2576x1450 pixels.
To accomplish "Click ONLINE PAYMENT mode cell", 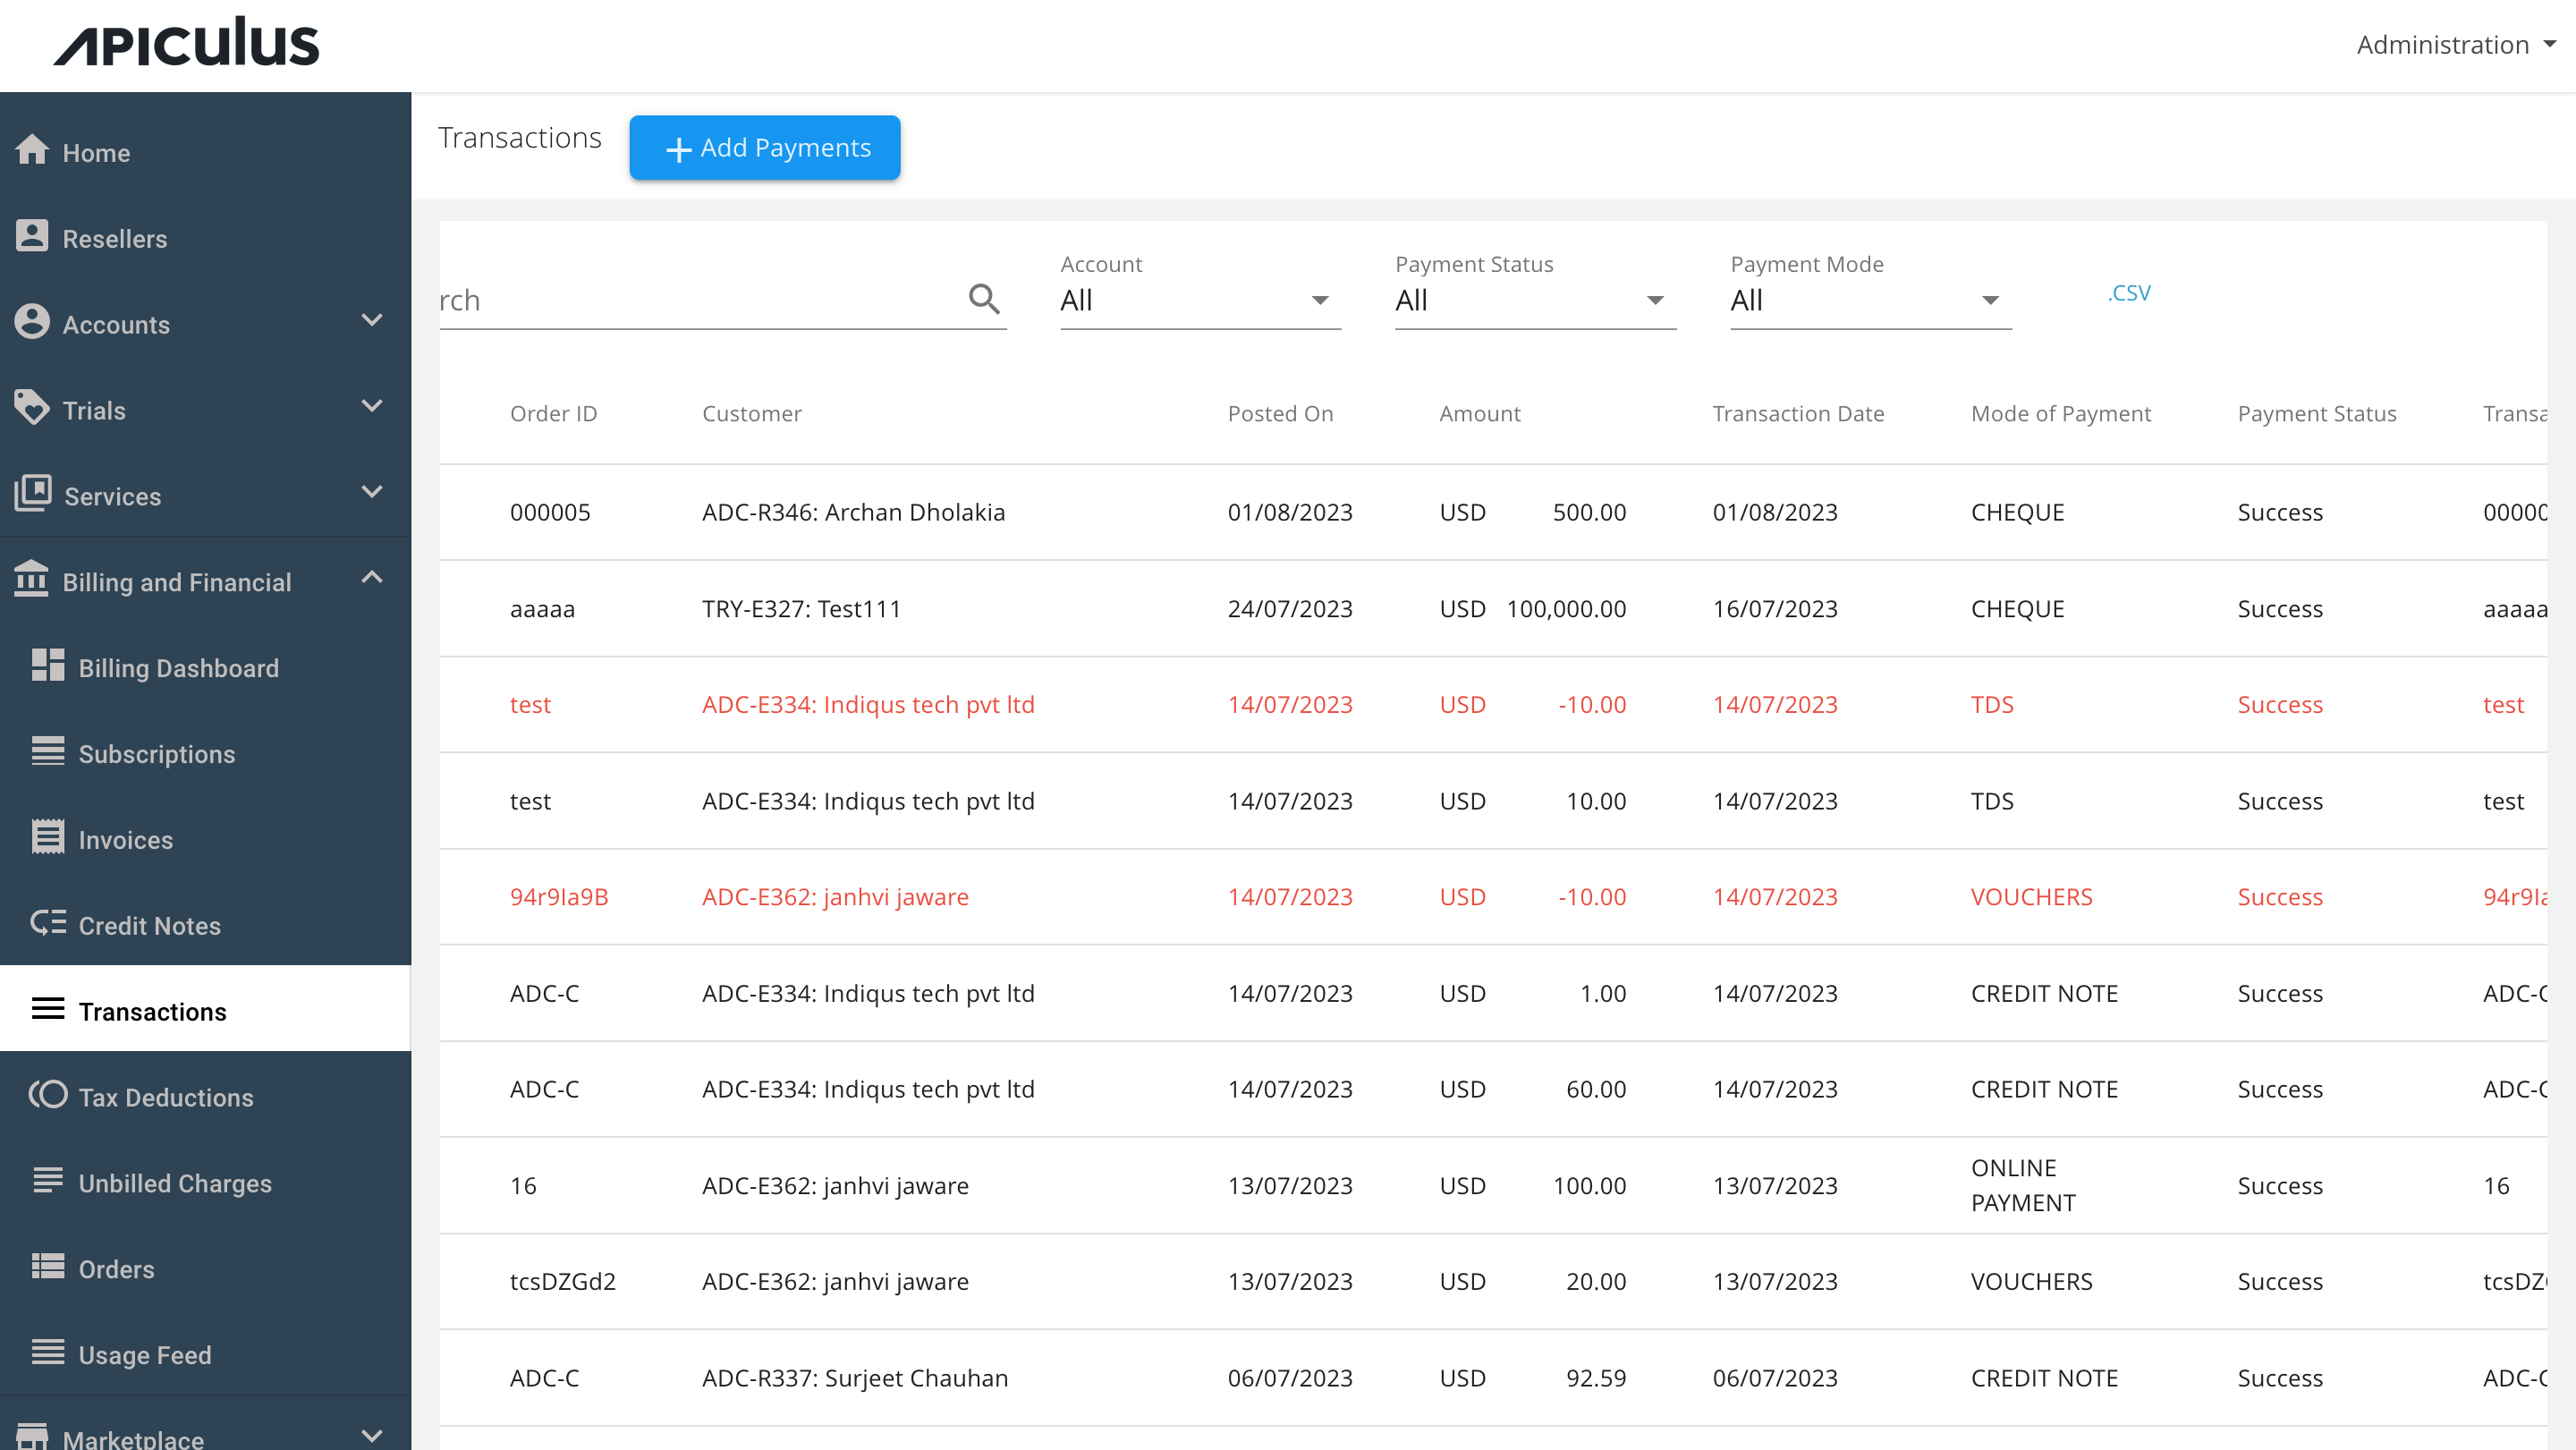I will [x=2023, y=1185].
